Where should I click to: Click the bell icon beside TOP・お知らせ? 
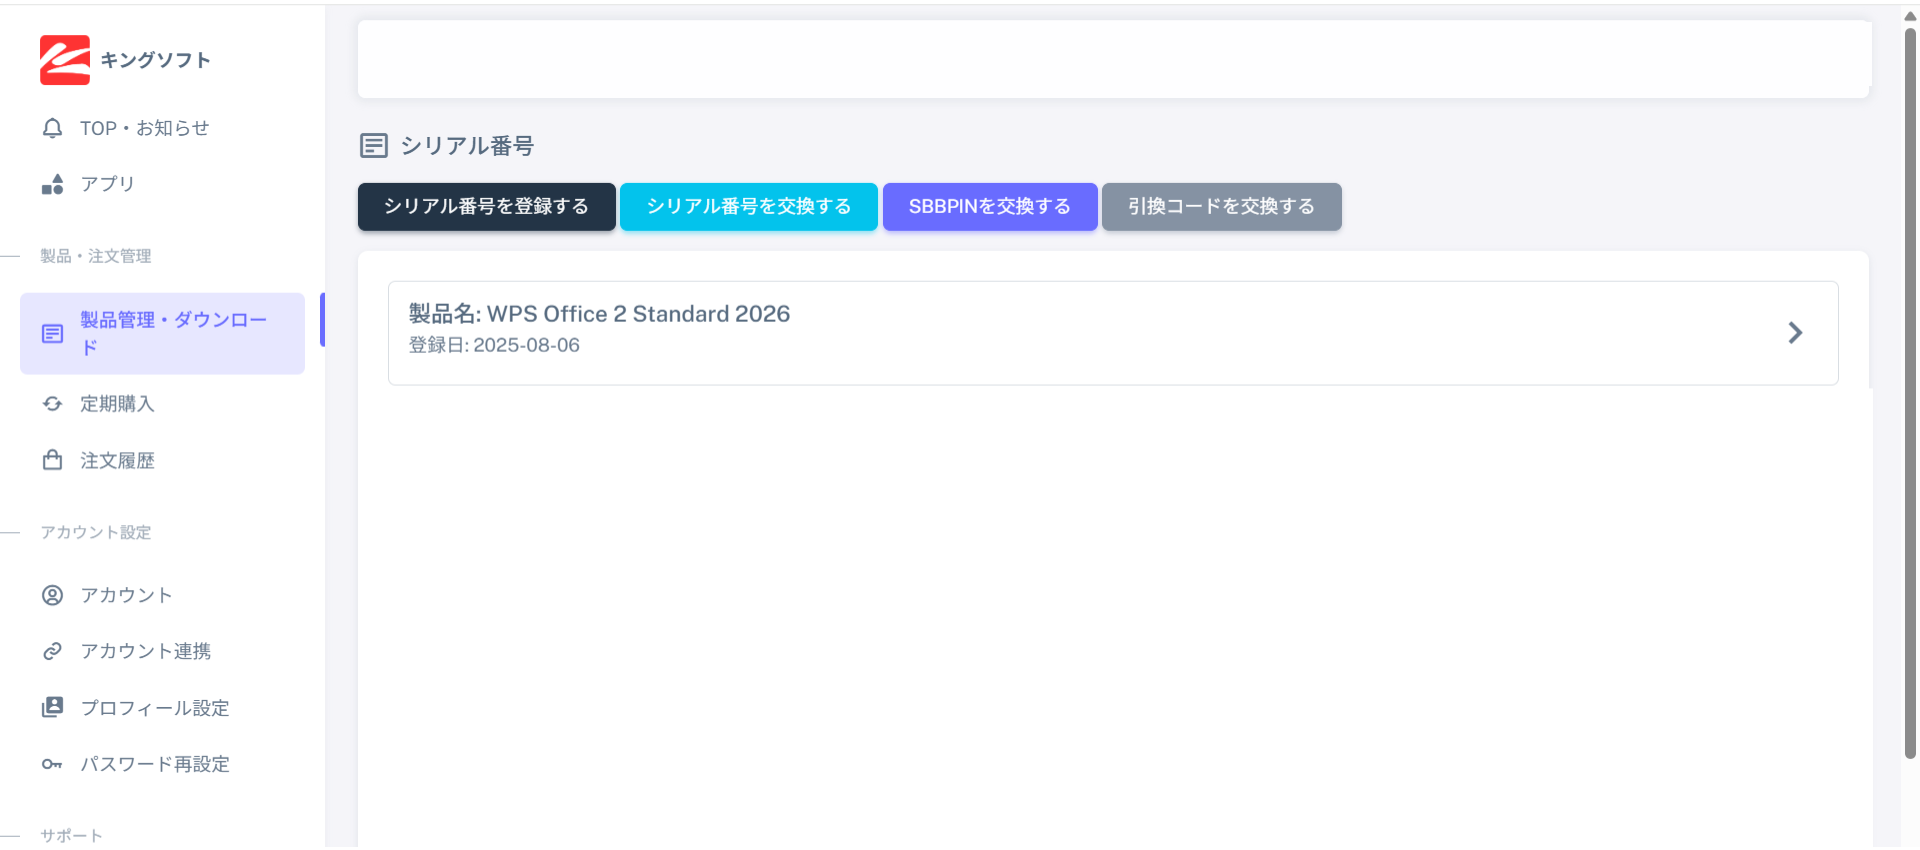[52, 129]
